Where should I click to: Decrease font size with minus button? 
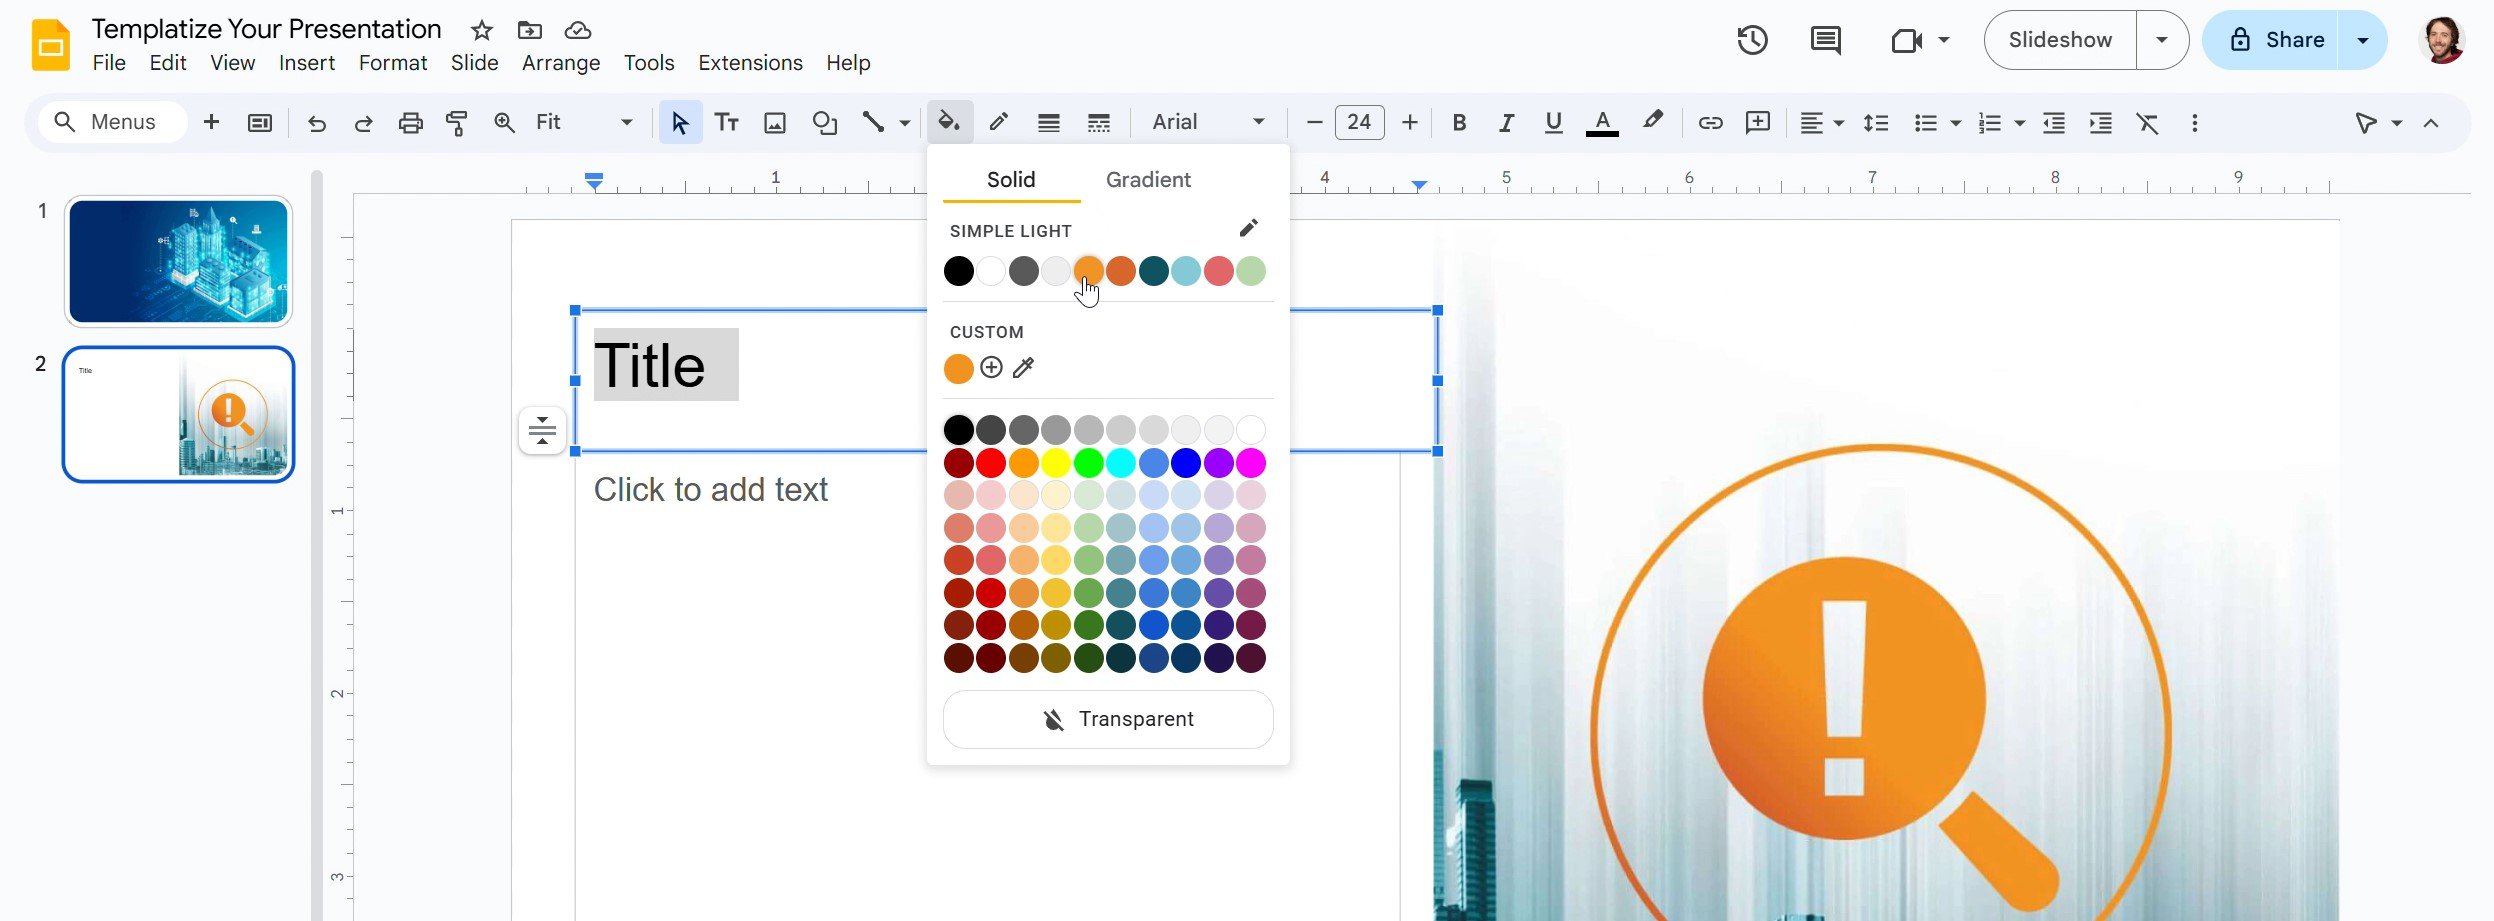pyautogui.click(x=1314, y=122)
